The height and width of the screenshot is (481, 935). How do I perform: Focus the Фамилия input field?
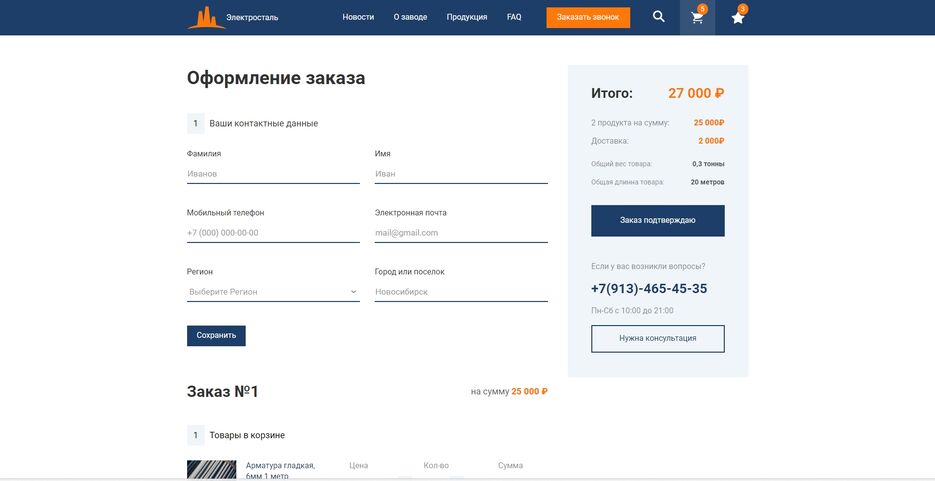pos(273,174)
